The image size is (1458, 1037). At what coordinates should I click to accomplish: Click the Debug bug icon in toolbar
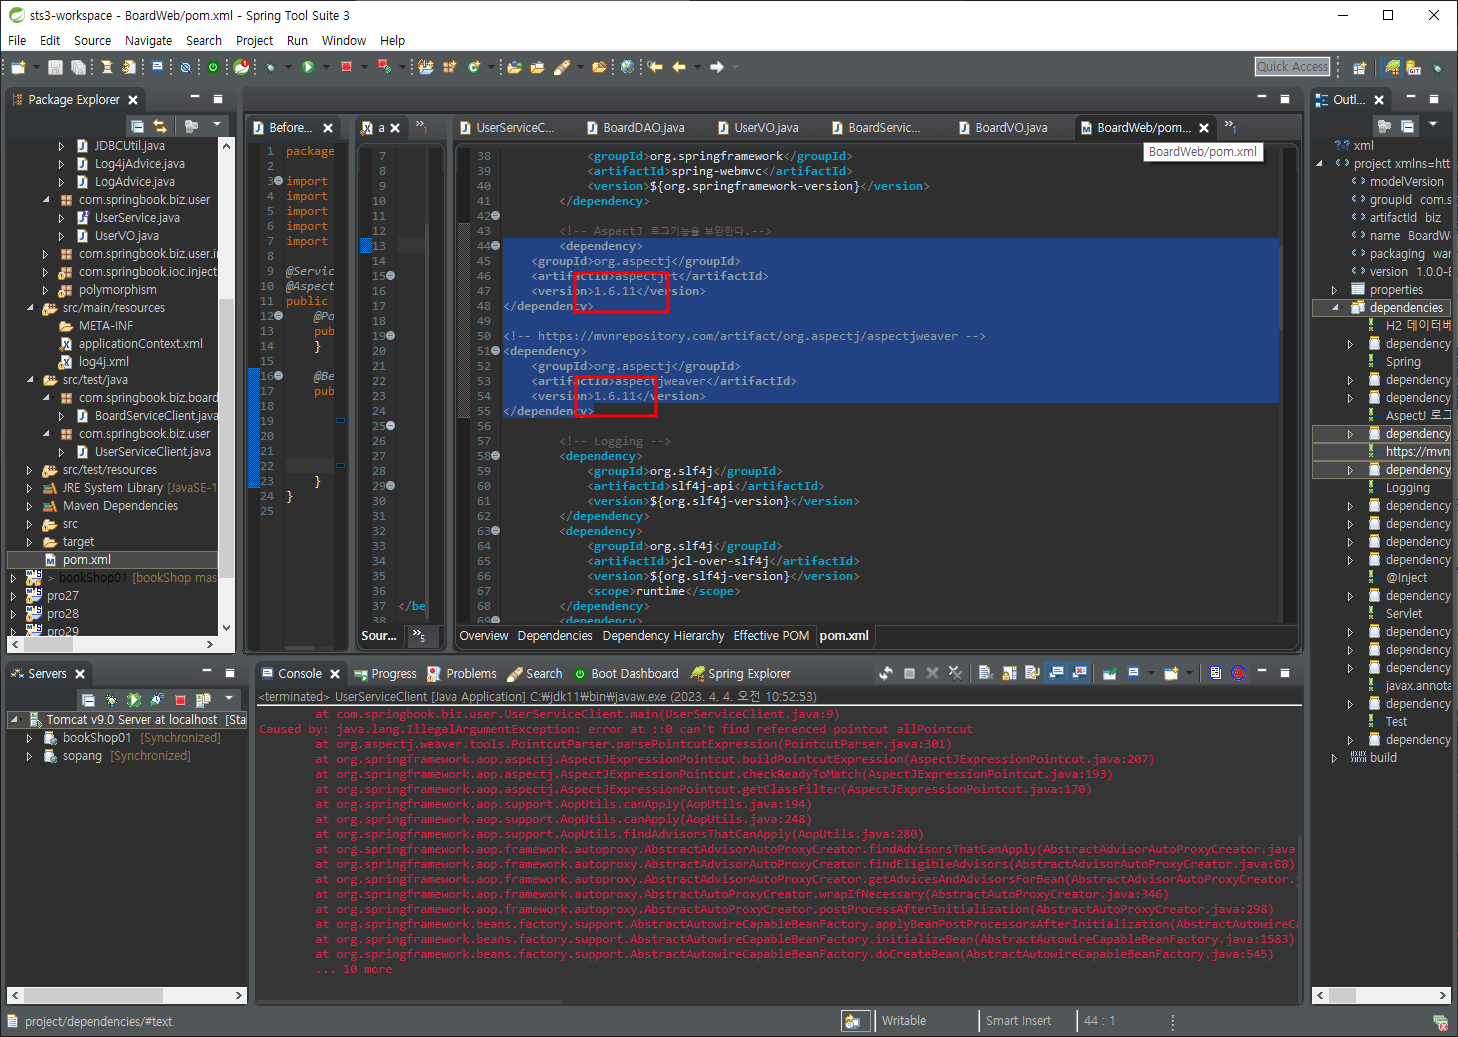pos(271,67)
